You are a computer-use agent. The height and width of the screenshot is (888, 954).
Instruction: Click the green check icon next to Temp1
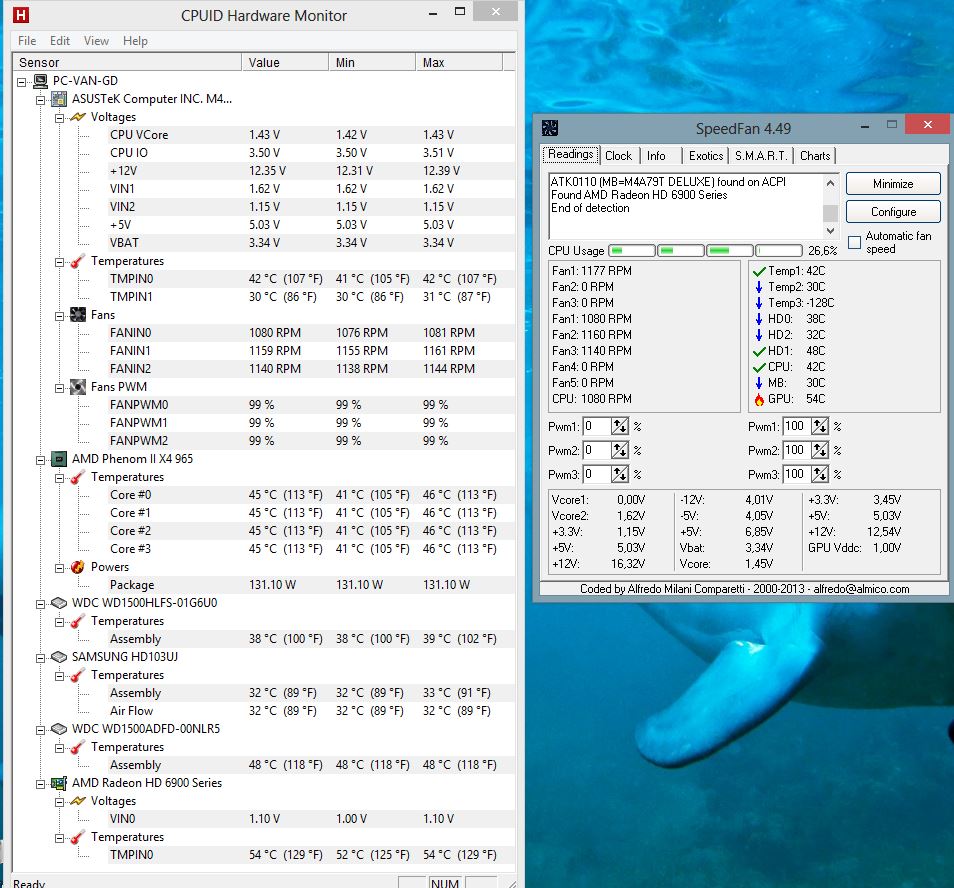[x=759, y=271]
